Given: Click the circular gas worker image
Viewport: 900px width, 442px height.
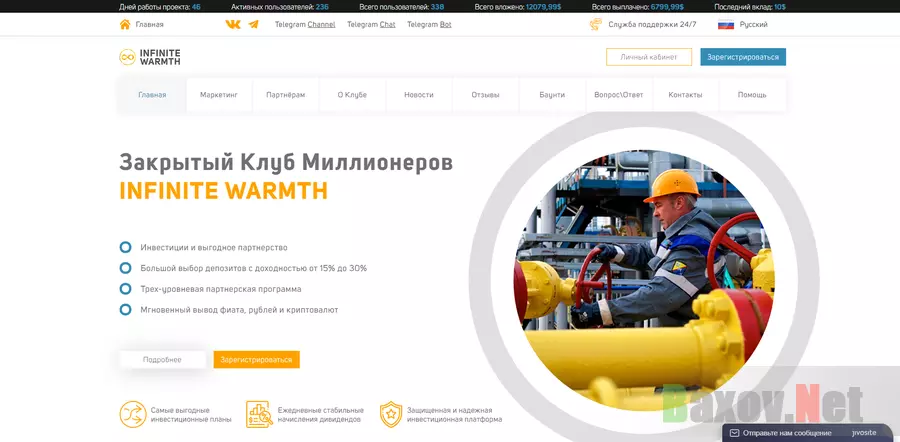Looking at the screenshot, I should 643,280.
